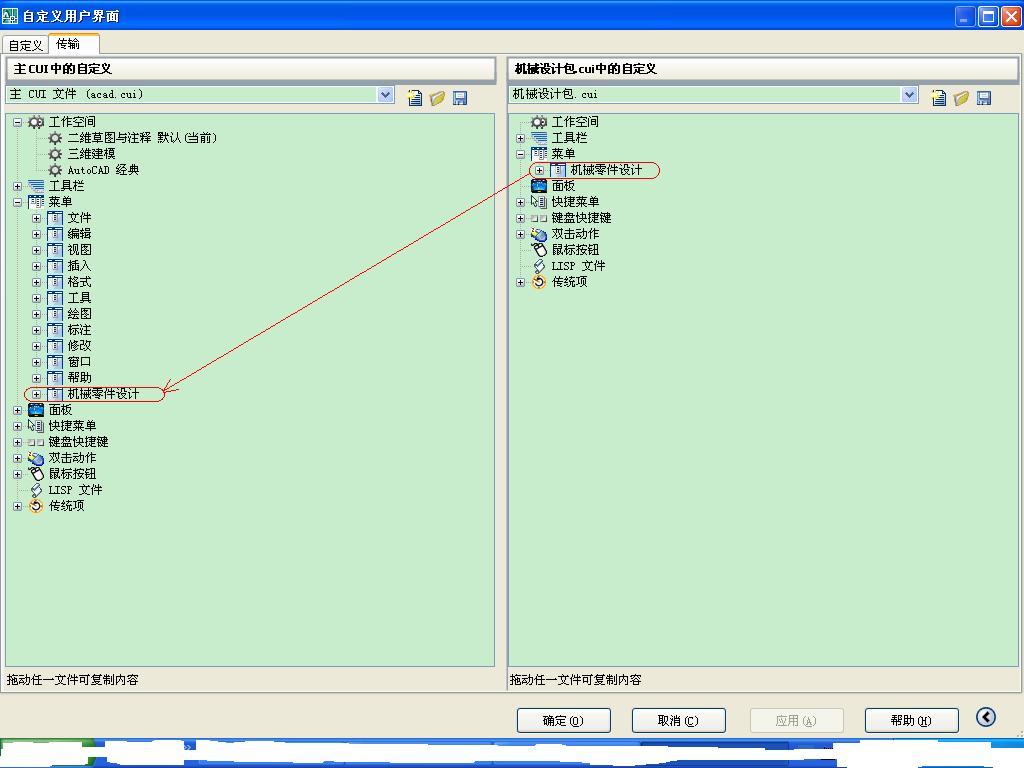Viewport: 1024px width, 768px height.
Task: Select 修改 menu item in left tree
Action: [79, 345]
